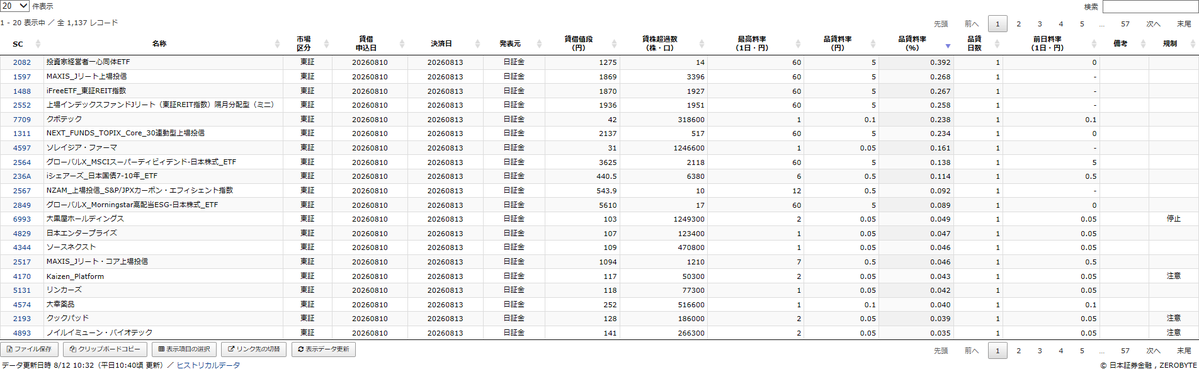Open stock code 6993 link
1199x369 pixels.
22,218
